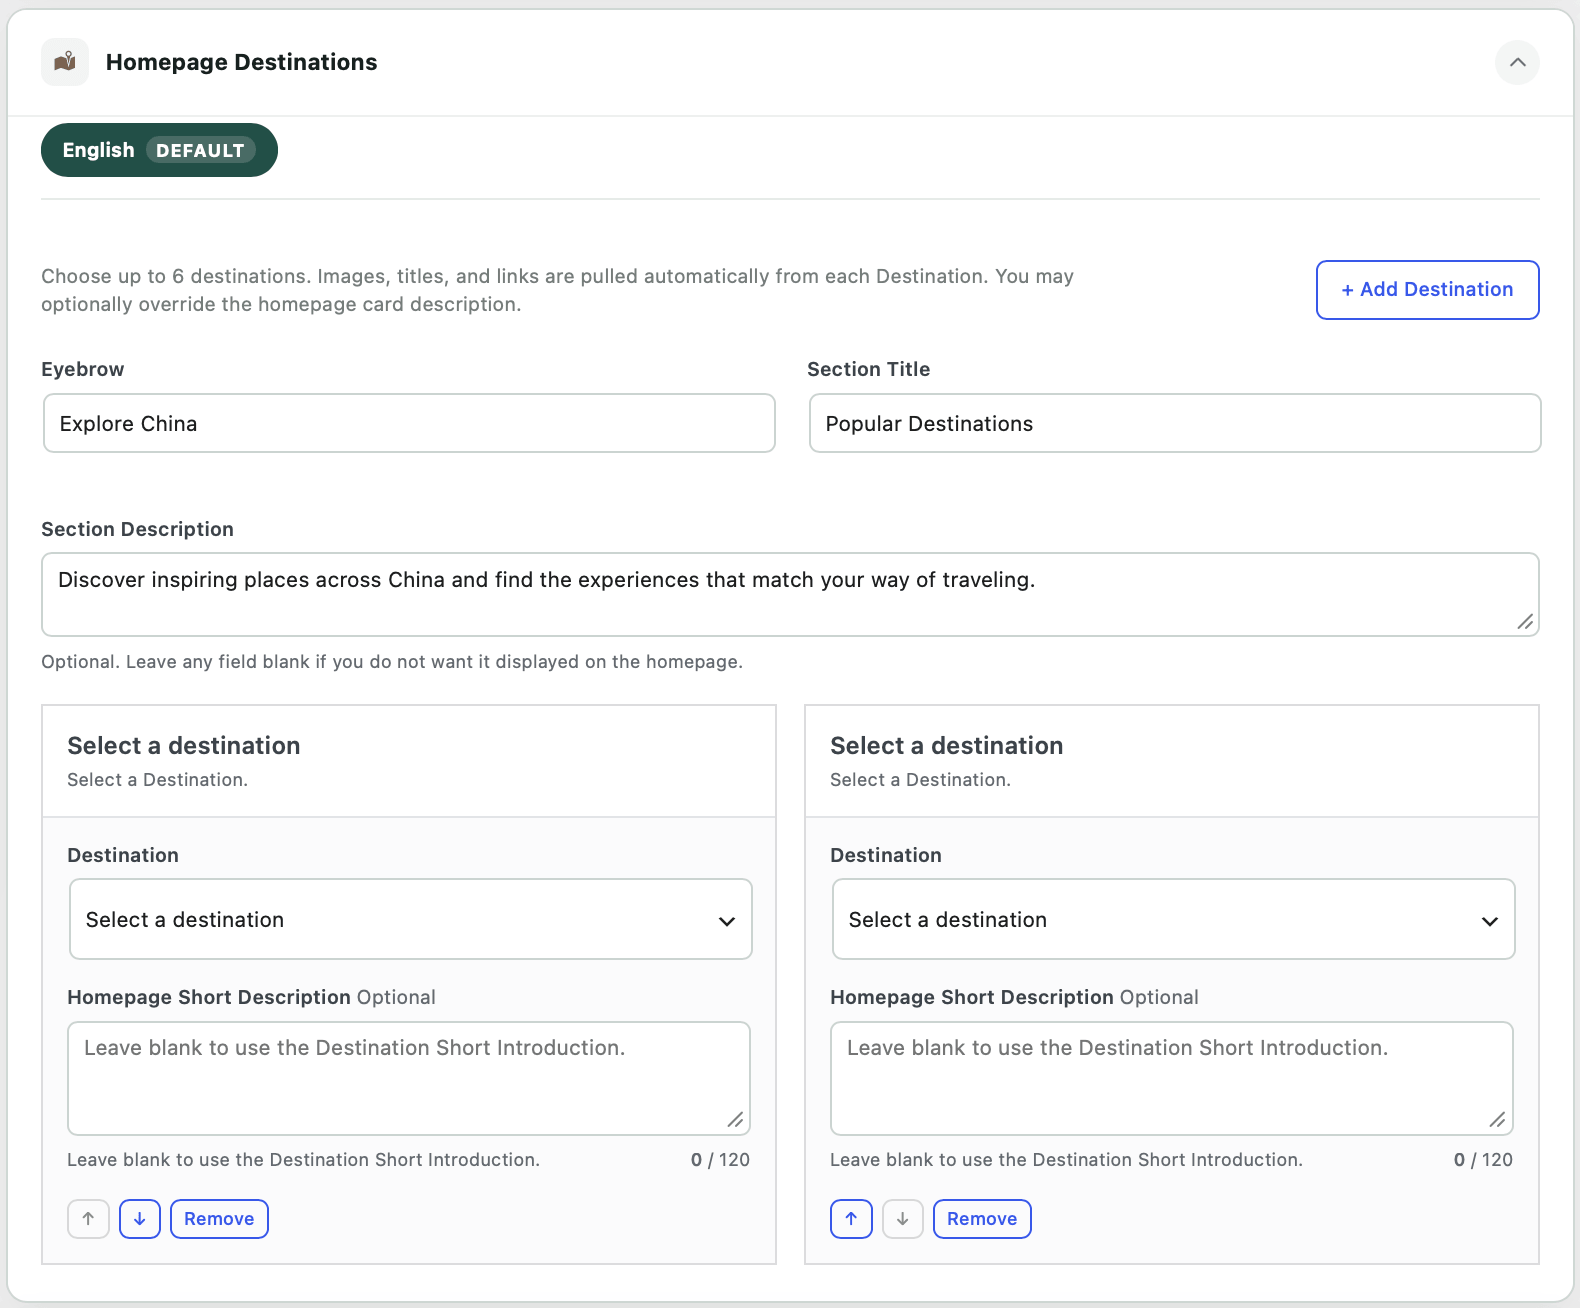Image resolution: width=1580 pixels, height=1308 pixels.
Task: Click the Add Destination button
Action: click(1427, 290)
